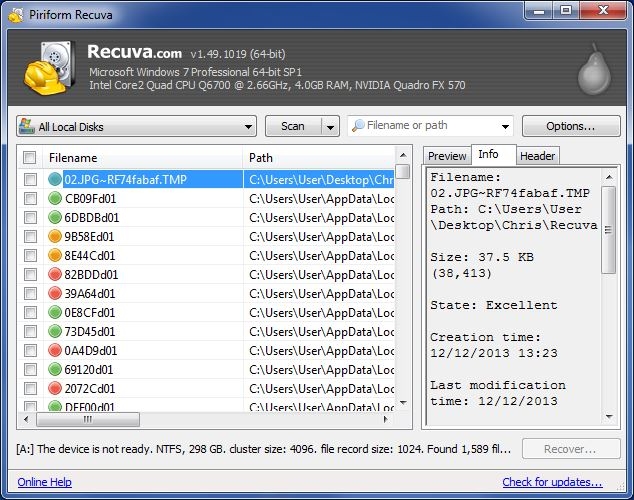Image resolution: width=634 pixels, height=500 pixels.
Task: Switch to the Info tab
Action: [x=493, y=154]
